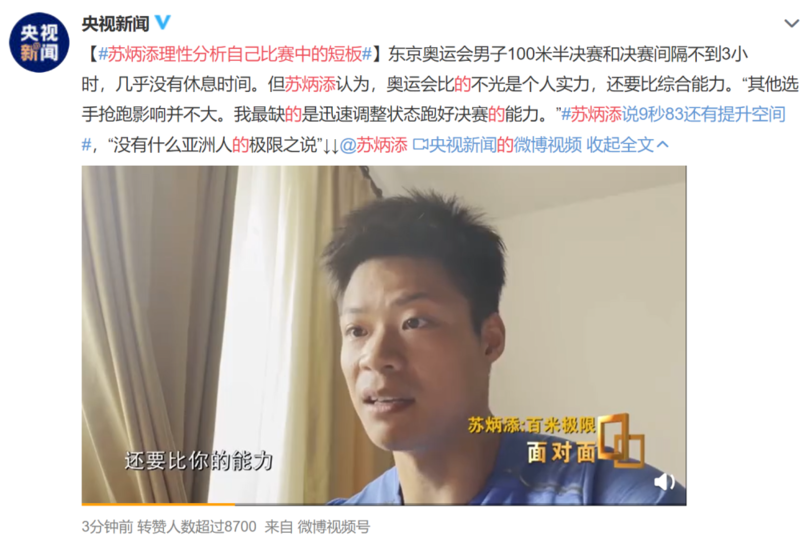
Task: Click 苏炳添 highlighted name in second line
Action: [310, 84]
